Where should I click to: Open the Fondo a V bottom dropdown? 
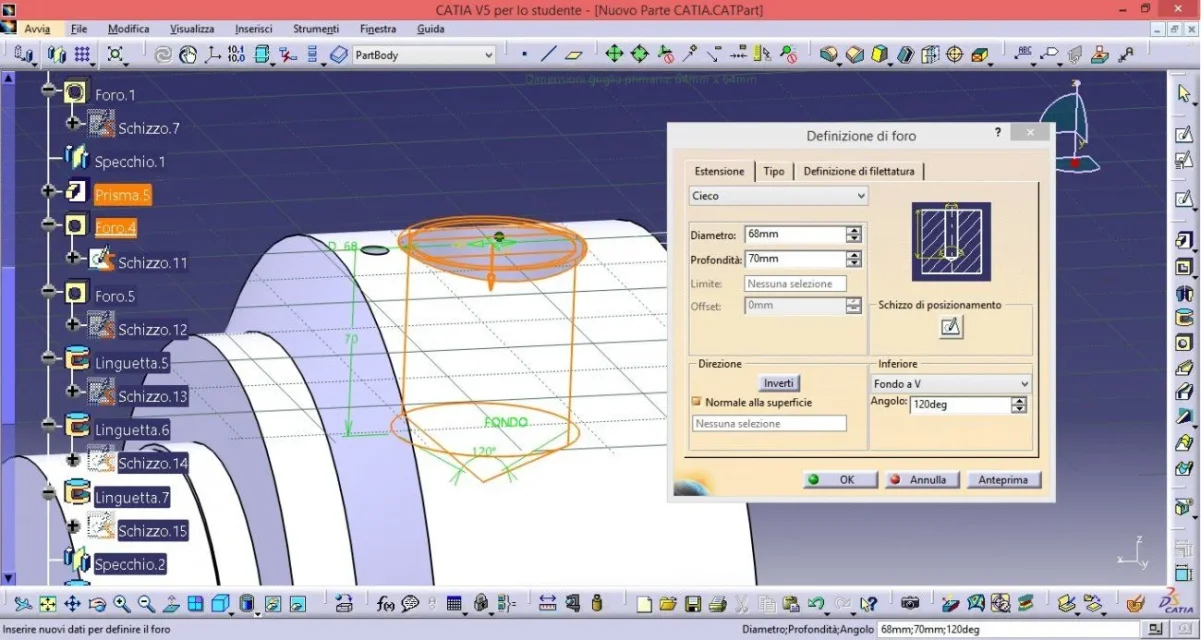tap(951, 384)
